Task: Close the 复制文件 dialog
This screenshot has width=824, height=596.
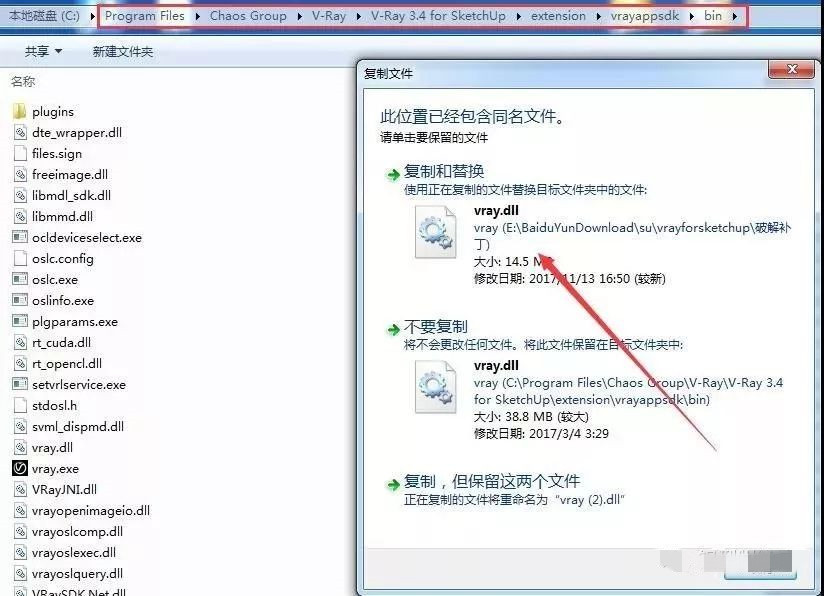Action: (797, 69)
